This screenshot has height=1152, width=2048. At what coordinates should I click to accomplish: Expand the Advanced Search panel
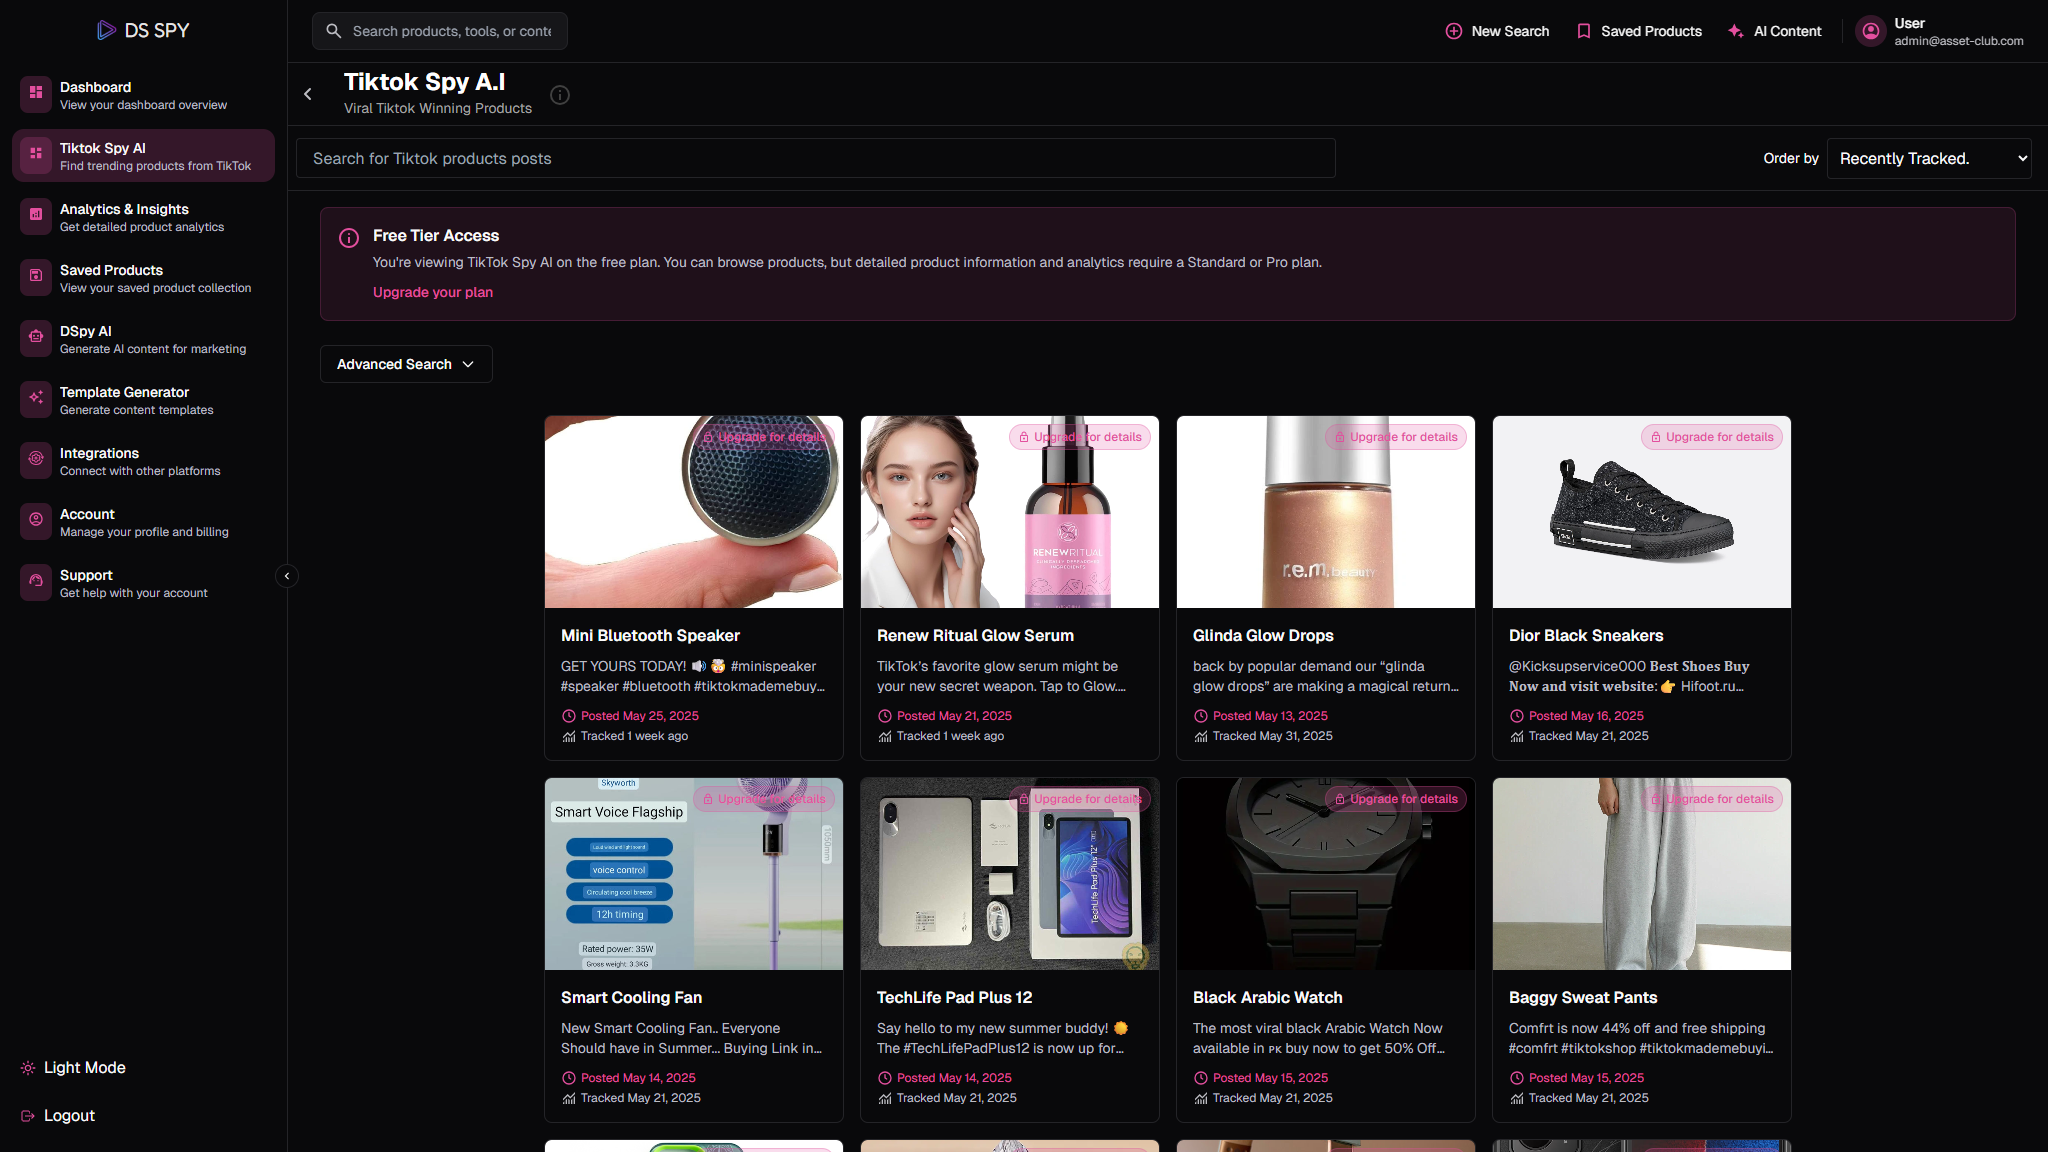406,364
